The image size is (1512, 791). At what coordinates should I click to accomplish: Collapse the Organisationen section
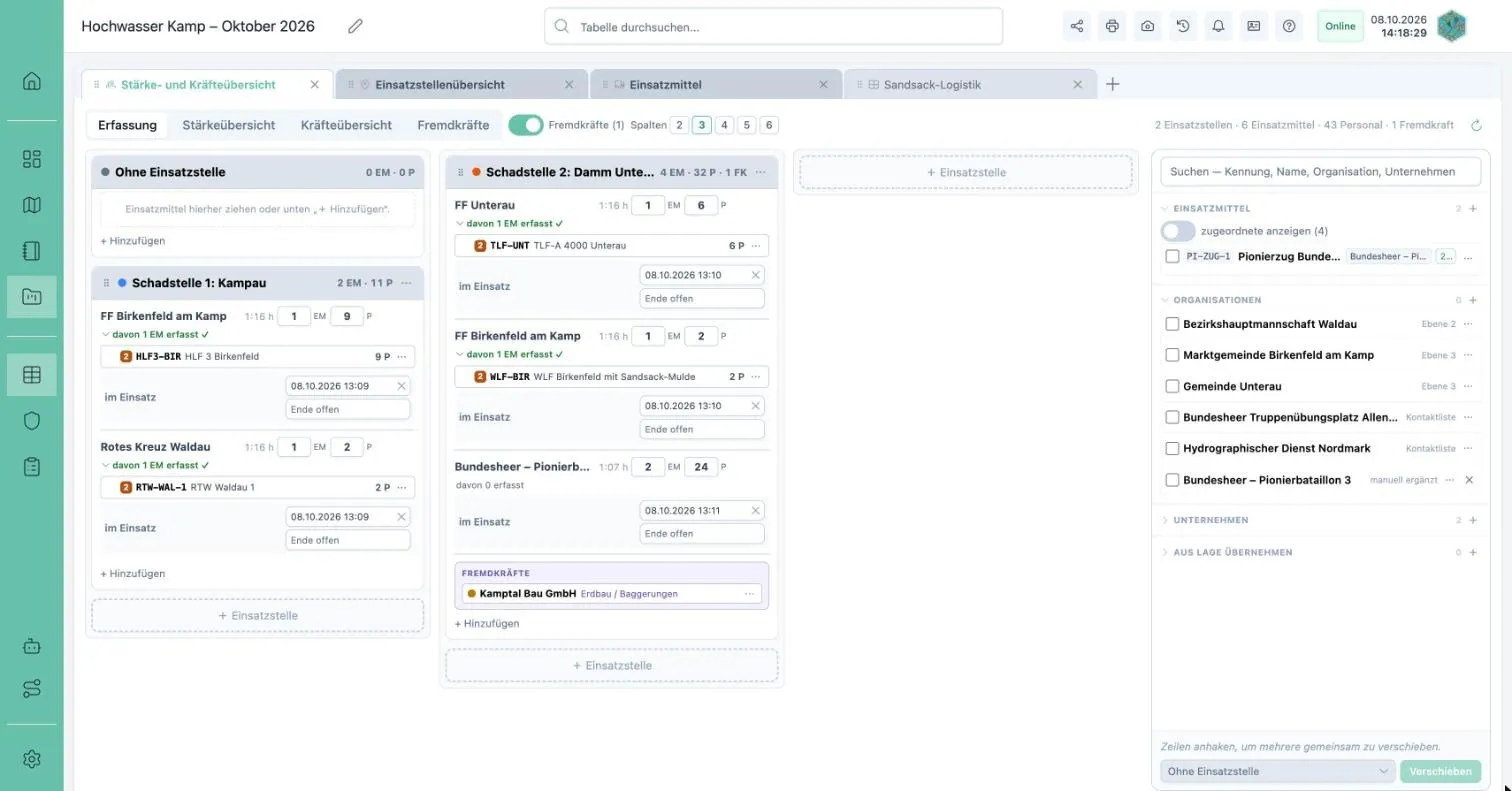click(1165, 300)
